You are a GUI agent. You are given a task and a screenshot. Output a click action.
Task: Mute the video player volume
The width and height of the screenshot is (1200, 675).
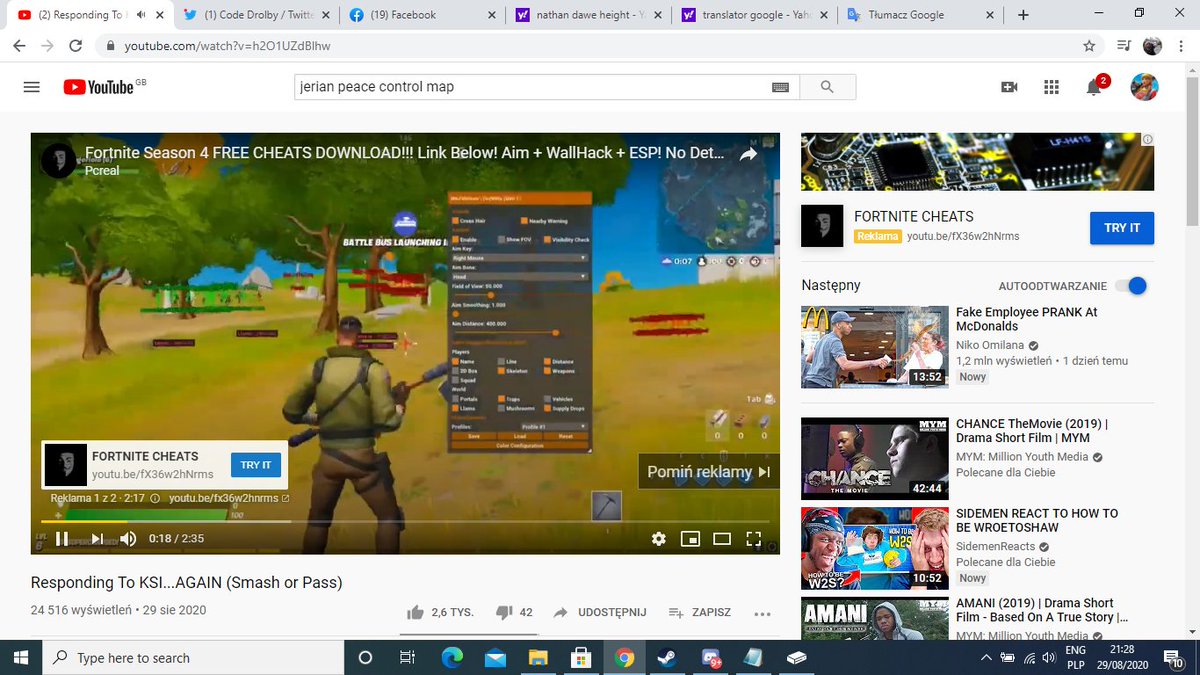(128, 539)
